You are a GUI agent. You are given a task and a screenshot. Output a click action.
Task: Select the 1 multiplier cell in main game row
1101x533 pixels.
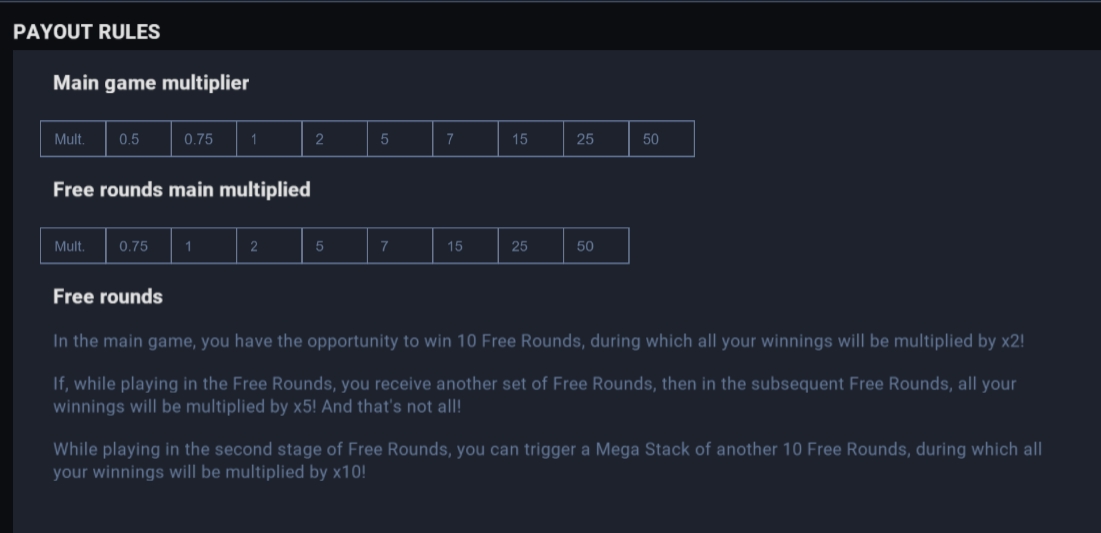(x=269, y=139)
